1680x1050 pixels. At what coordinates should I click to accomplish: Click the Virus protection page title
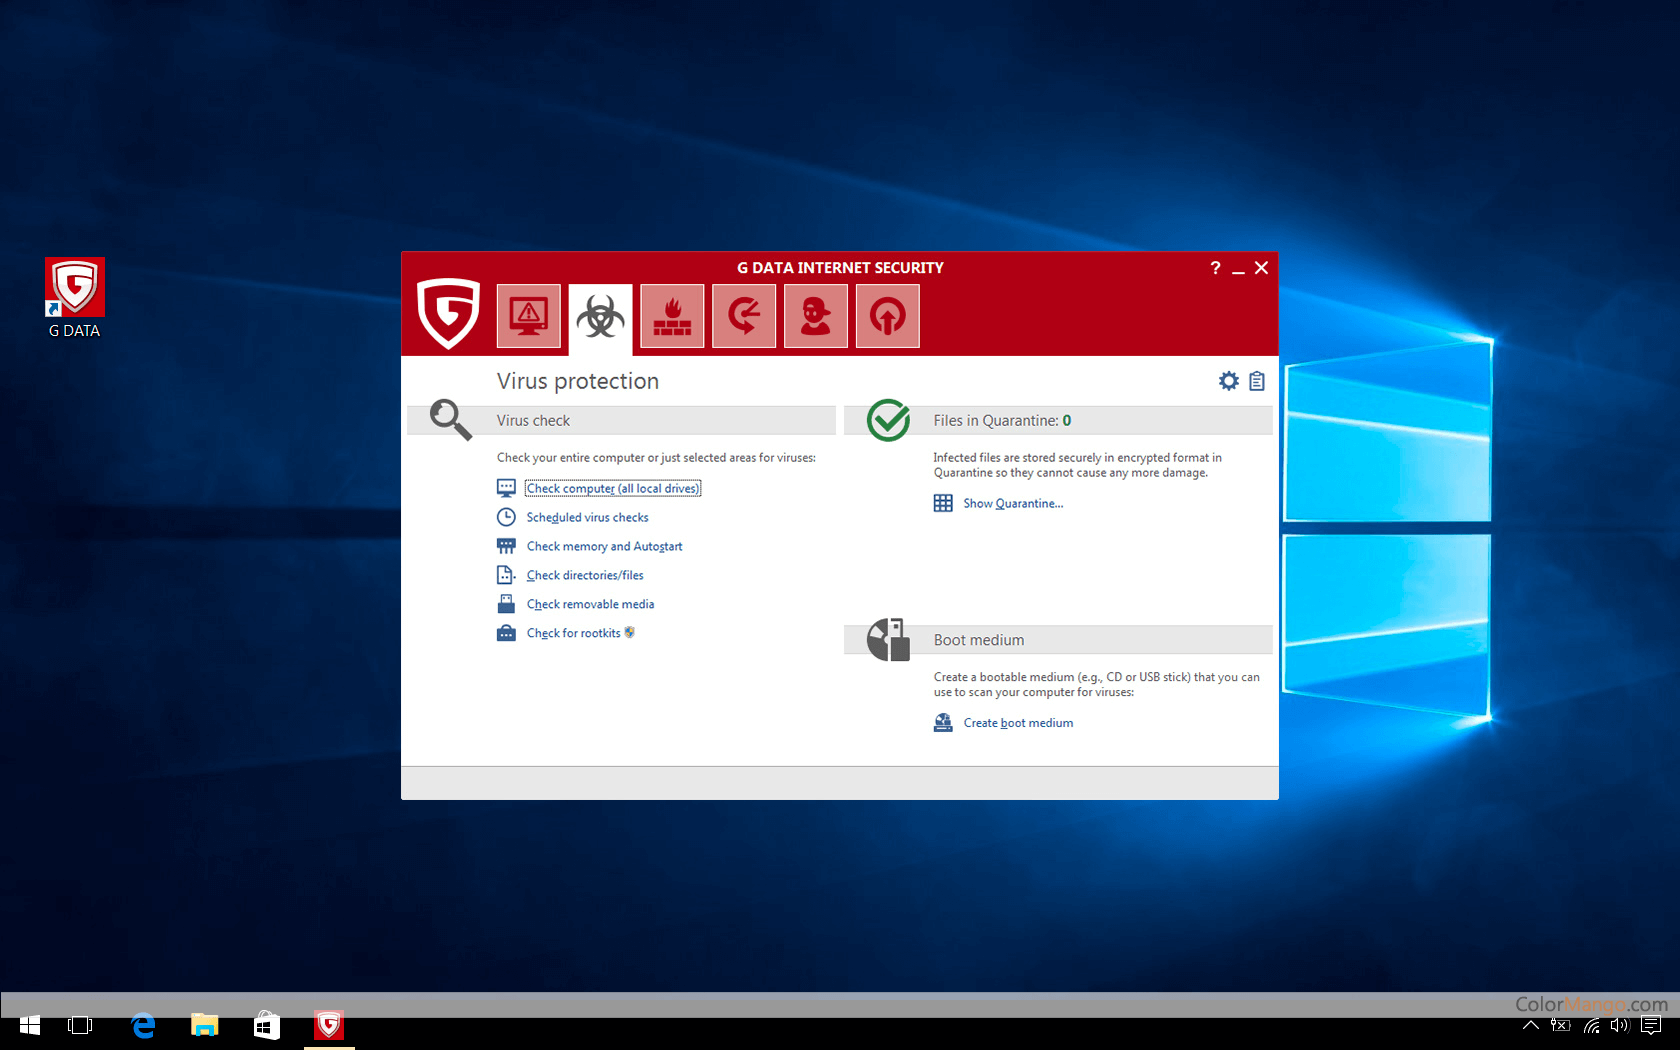coord(578,381)
